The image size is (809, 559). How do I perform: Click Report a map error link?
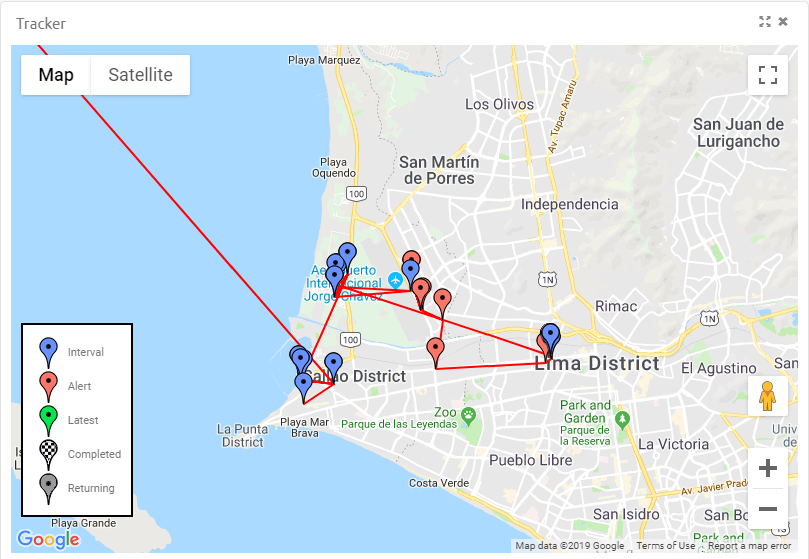(x=749, y=546)
